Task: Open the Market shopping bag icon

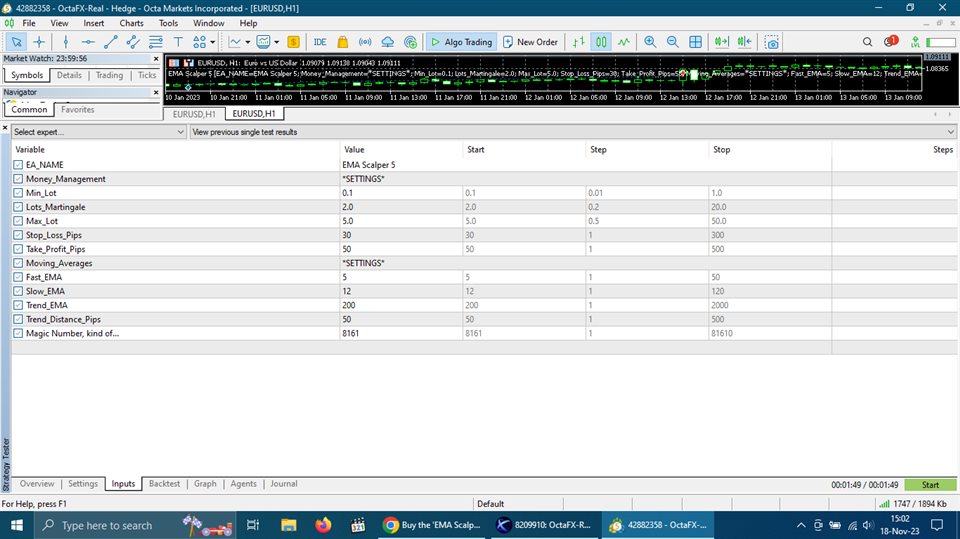Action: click(343, 42)
